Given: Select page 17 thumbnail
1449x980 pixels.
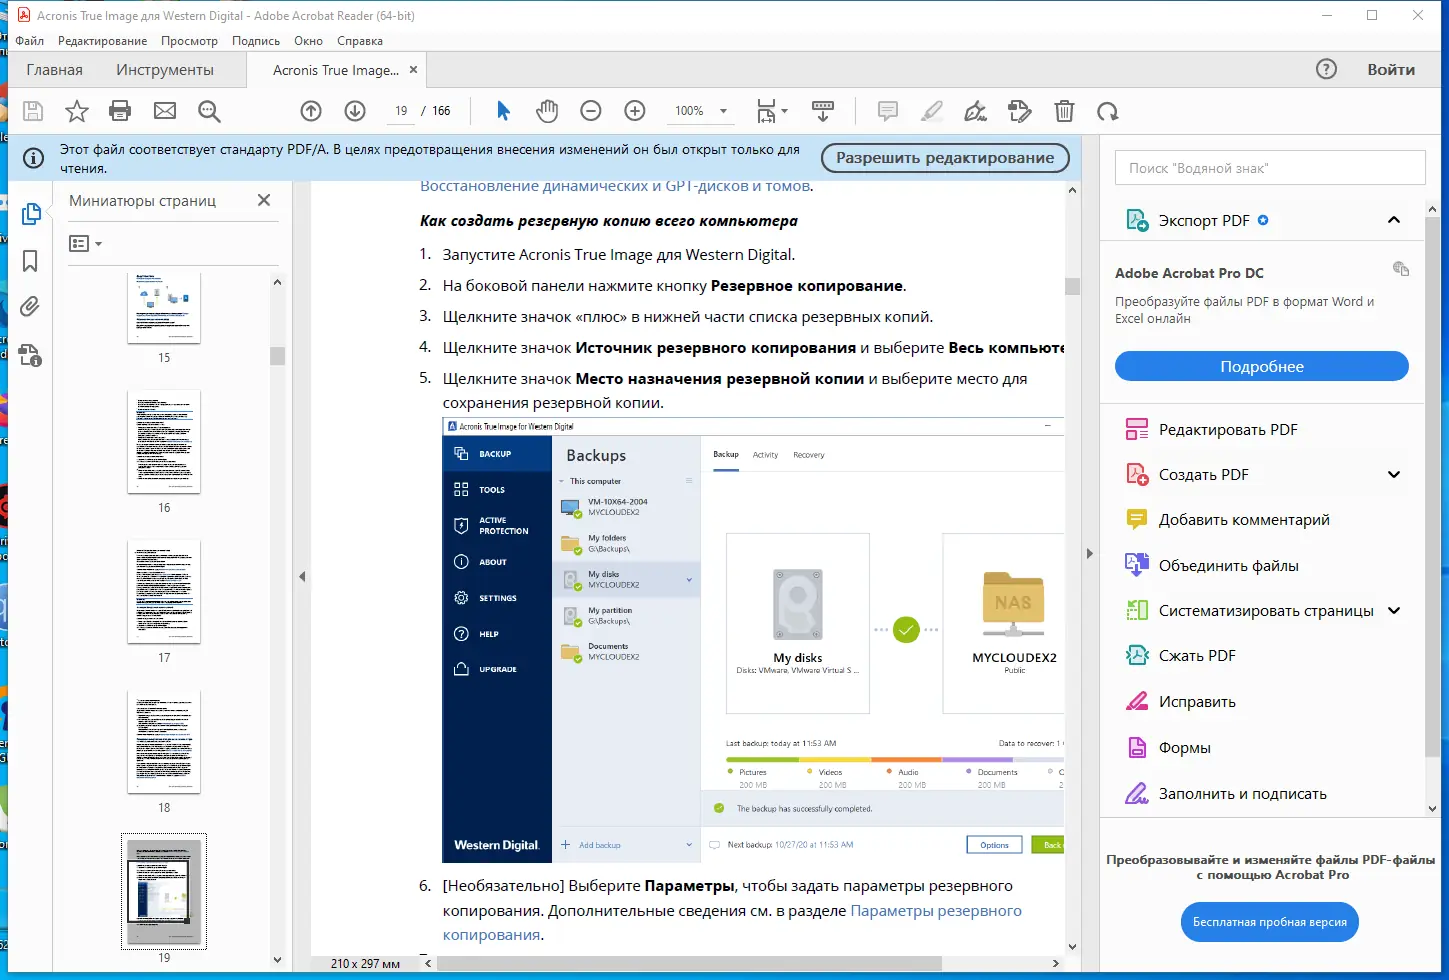Looking at the screenshot, I should click(x=164, y=592).
